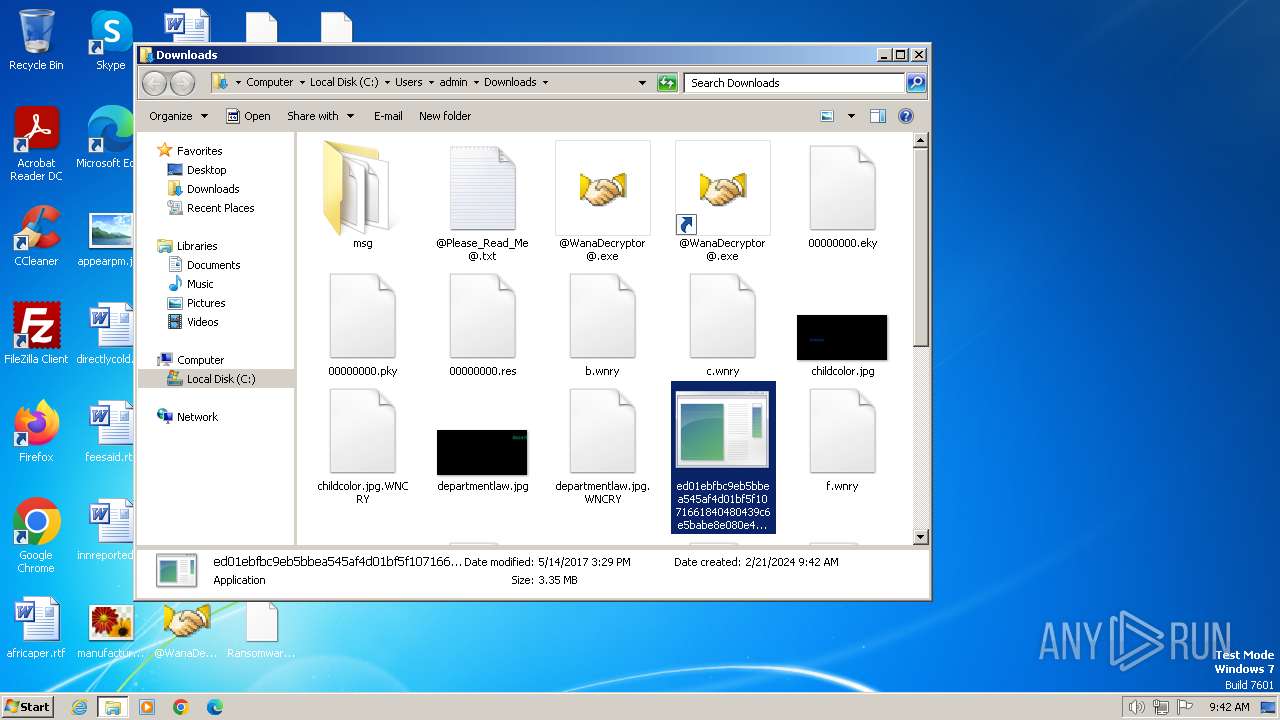
Task: Click the change view icon button
Action: point(827,116)
